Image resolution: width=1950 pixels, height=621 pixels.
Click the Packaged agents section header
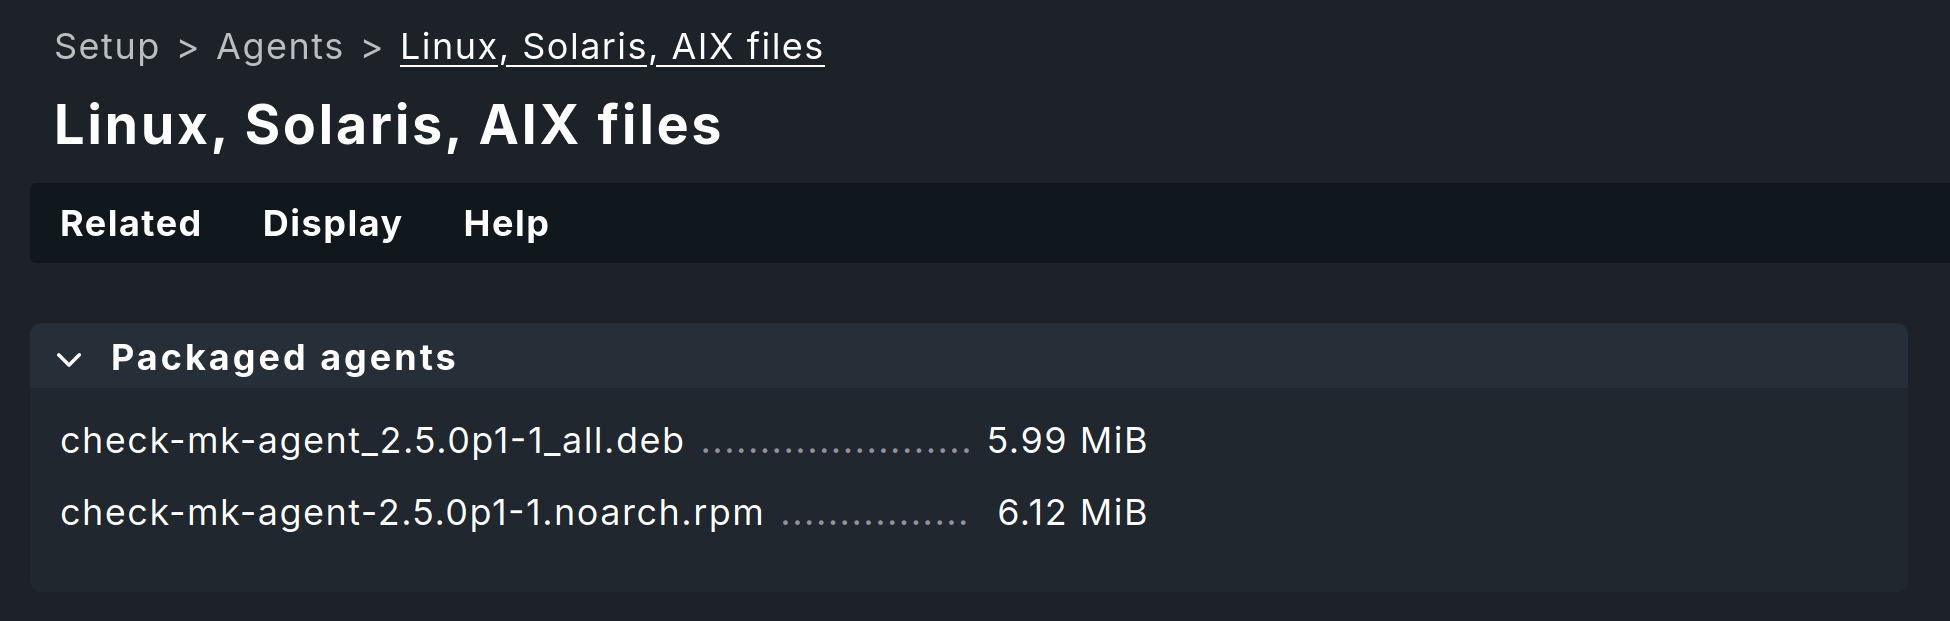click(x=283, y=358)
